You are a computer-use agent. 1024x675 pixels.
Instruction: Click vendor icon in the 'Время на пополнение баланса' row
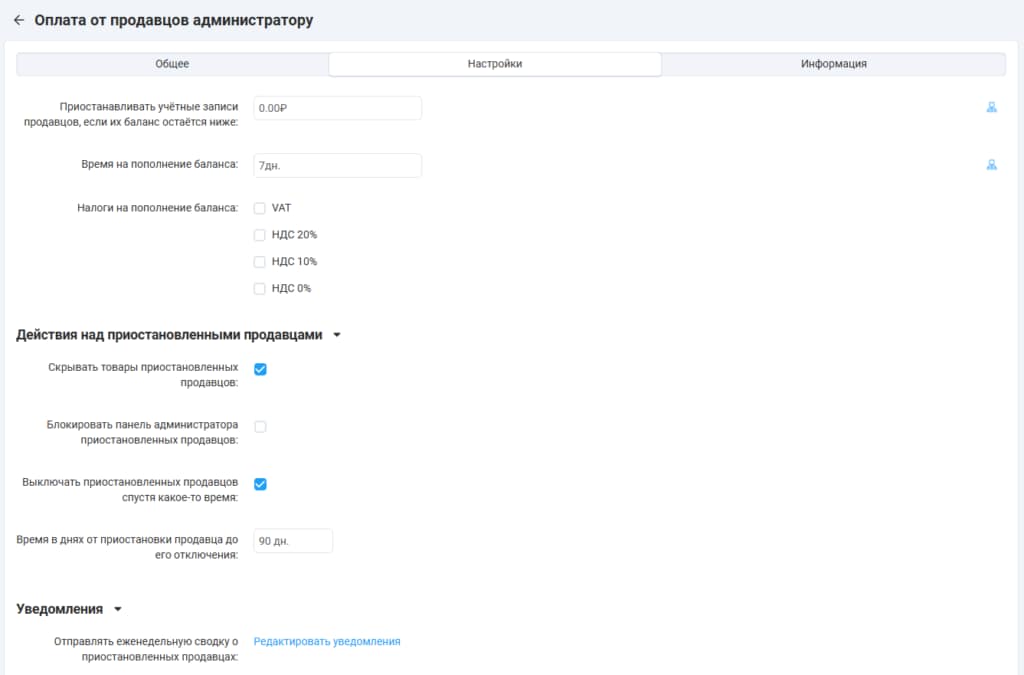(991, 165)
